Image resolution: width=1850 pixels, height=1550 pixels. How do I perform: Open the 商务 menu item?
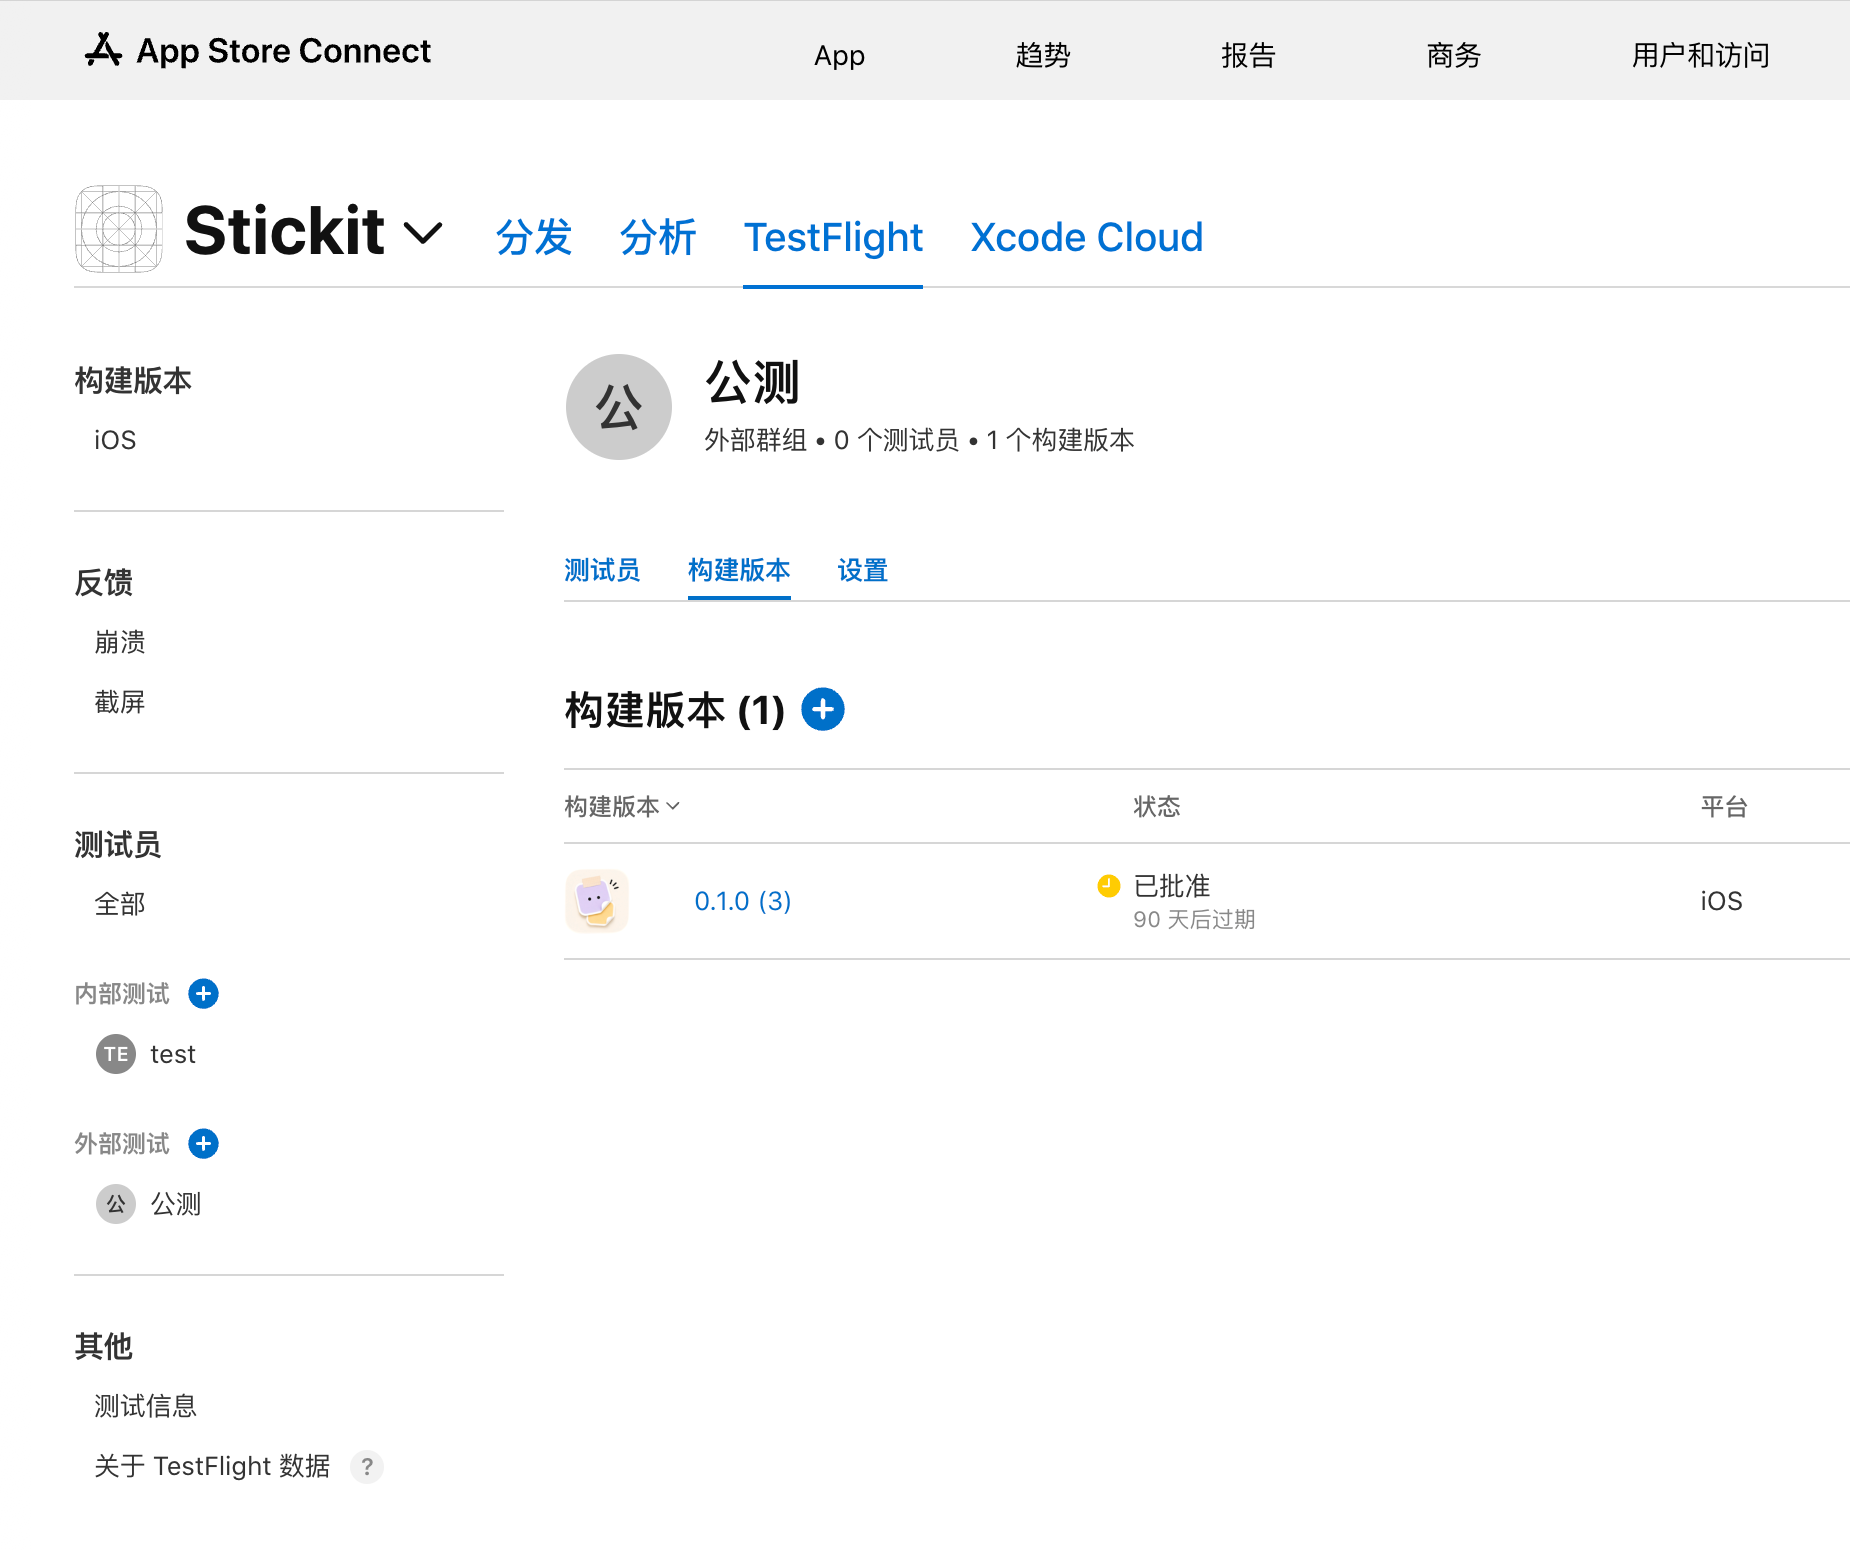pos(1454,55)
